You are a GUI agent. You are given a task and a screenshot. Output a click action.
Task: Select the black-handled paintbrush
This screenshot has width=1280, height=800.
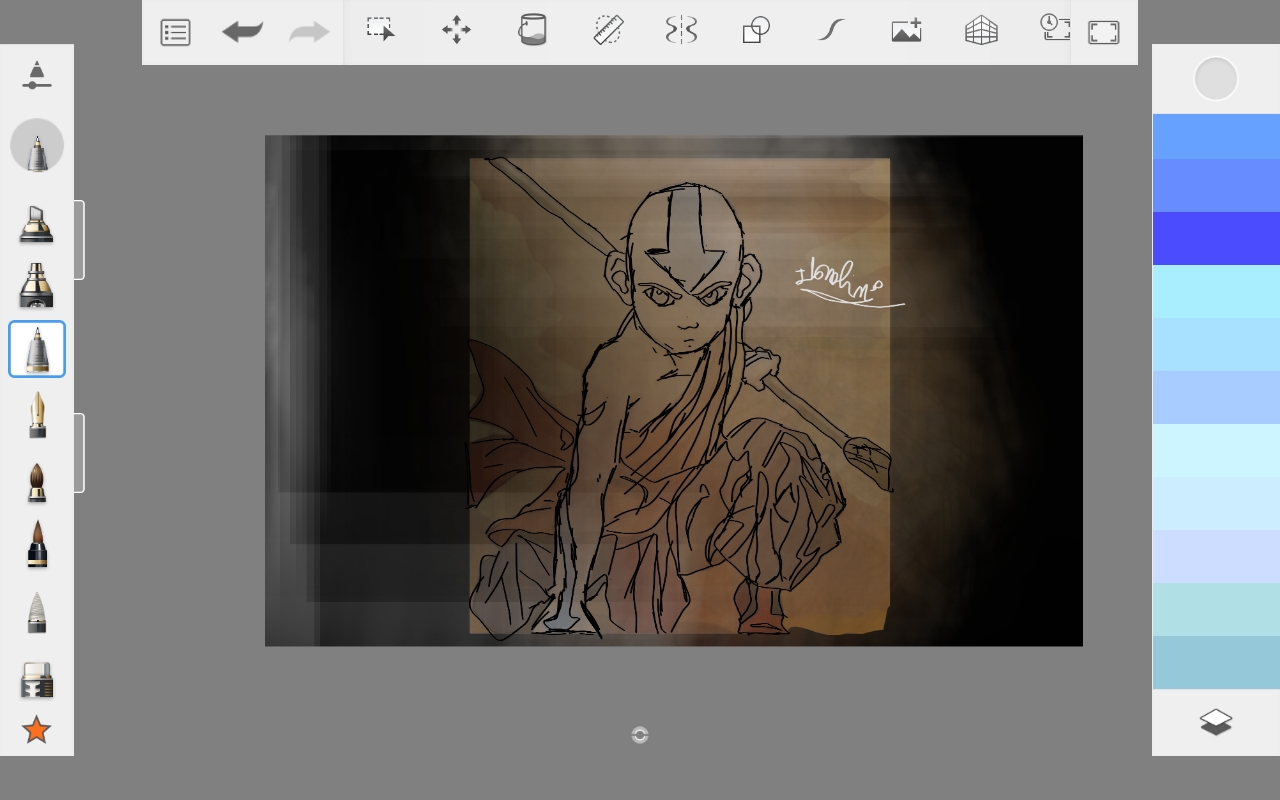tap(37, 544)
